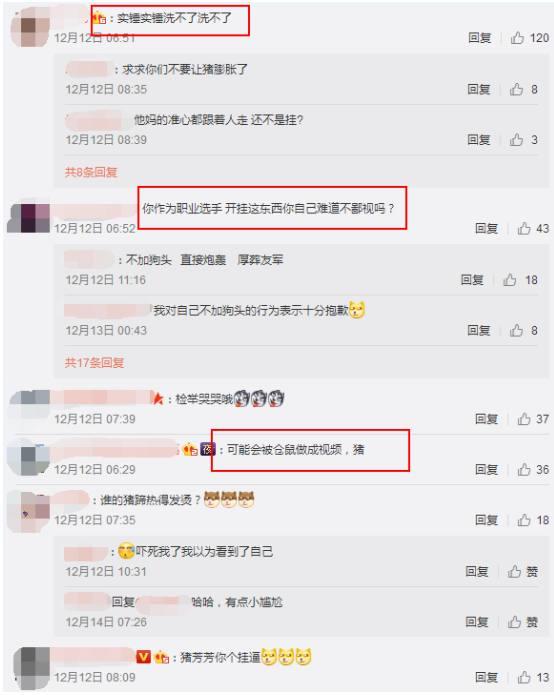Click 赞 on the 12月12日 10:31 reply
This screenshot has width=554, height=695.
[523, 572]
